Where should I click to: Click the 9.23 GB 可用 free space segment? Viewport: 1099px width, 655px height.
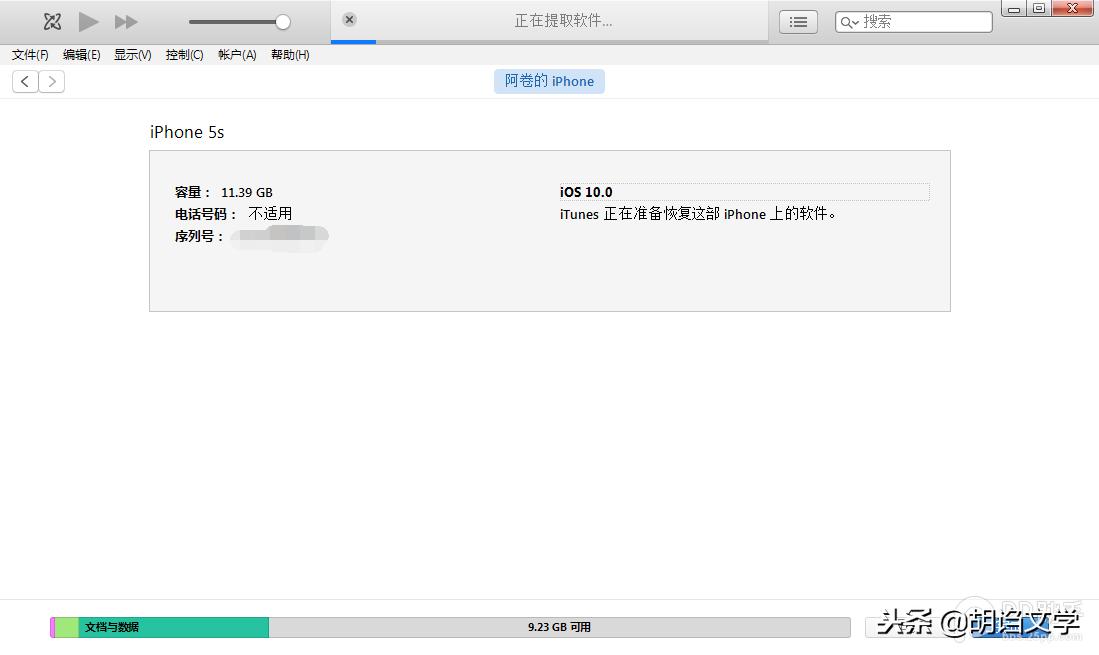559,627
